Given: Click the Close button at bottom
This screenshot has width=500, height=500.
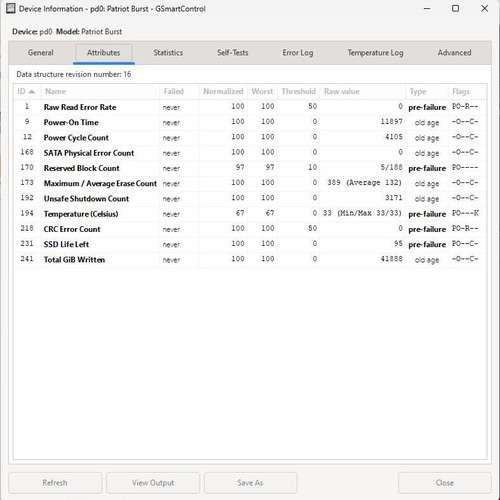Looking at the screenshot, I should coord(445,483).
